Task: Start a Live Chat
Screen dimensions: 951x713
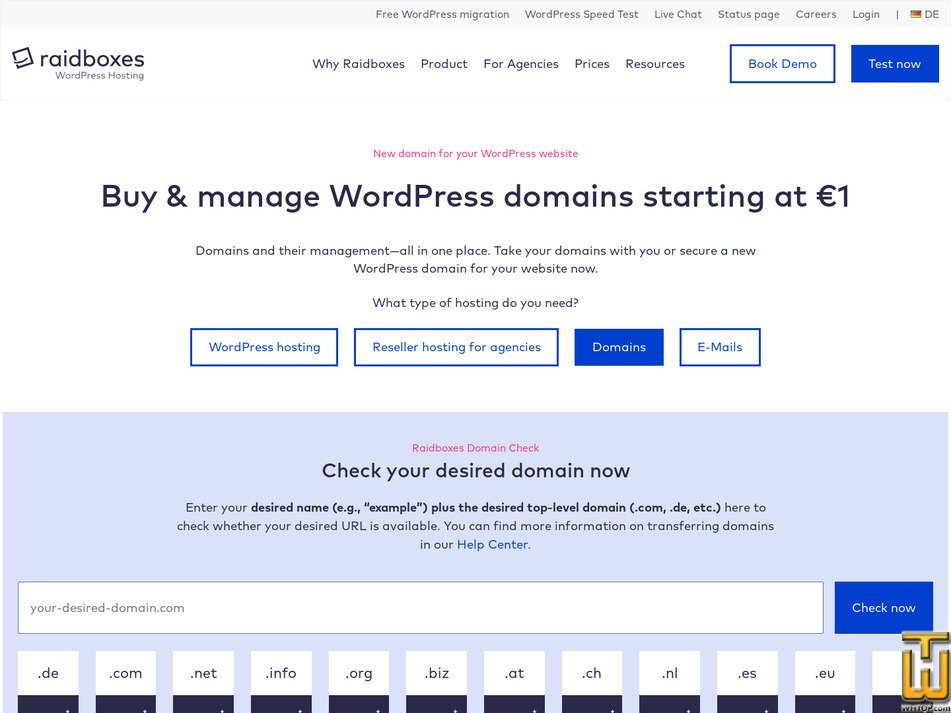Action: pos(678,14)
